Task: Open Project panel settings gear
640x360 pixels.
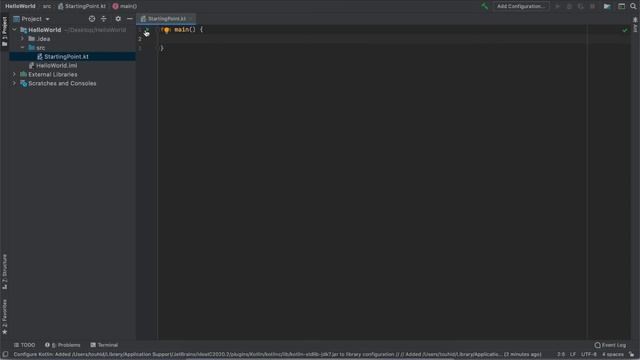Action: [118, 19]
